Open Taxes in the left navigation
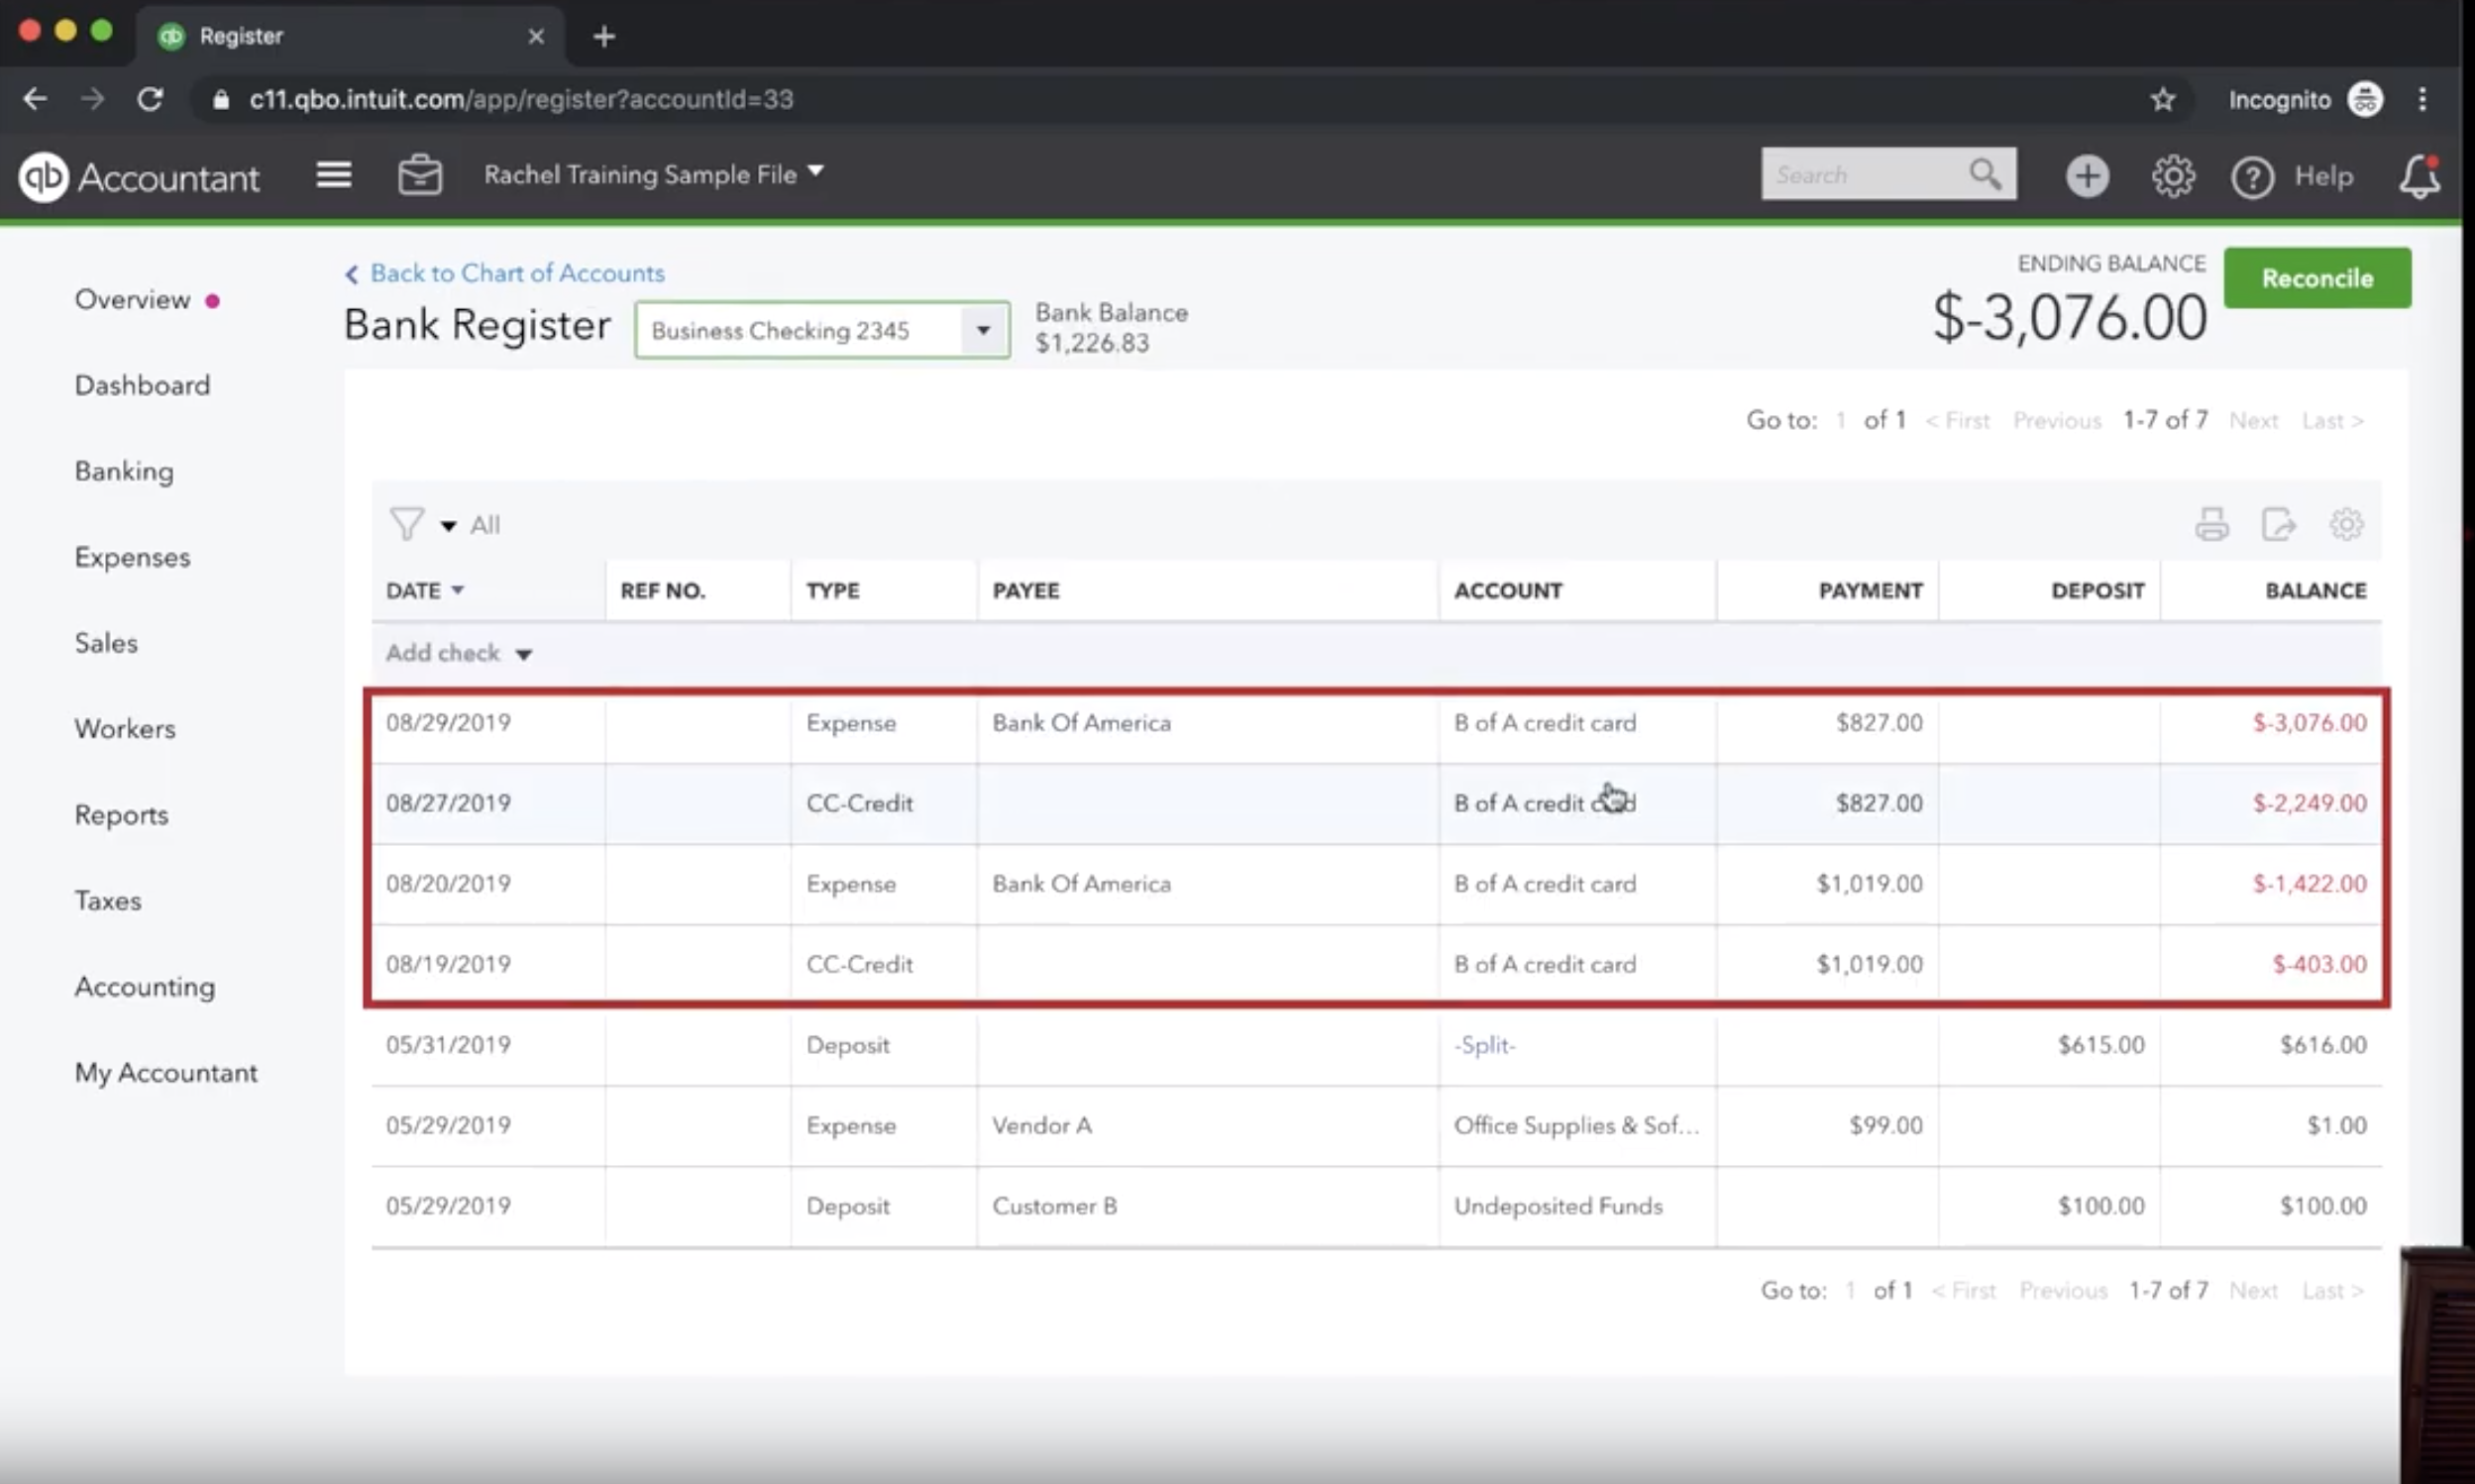2475x1484 pixels. click(108, 901)
